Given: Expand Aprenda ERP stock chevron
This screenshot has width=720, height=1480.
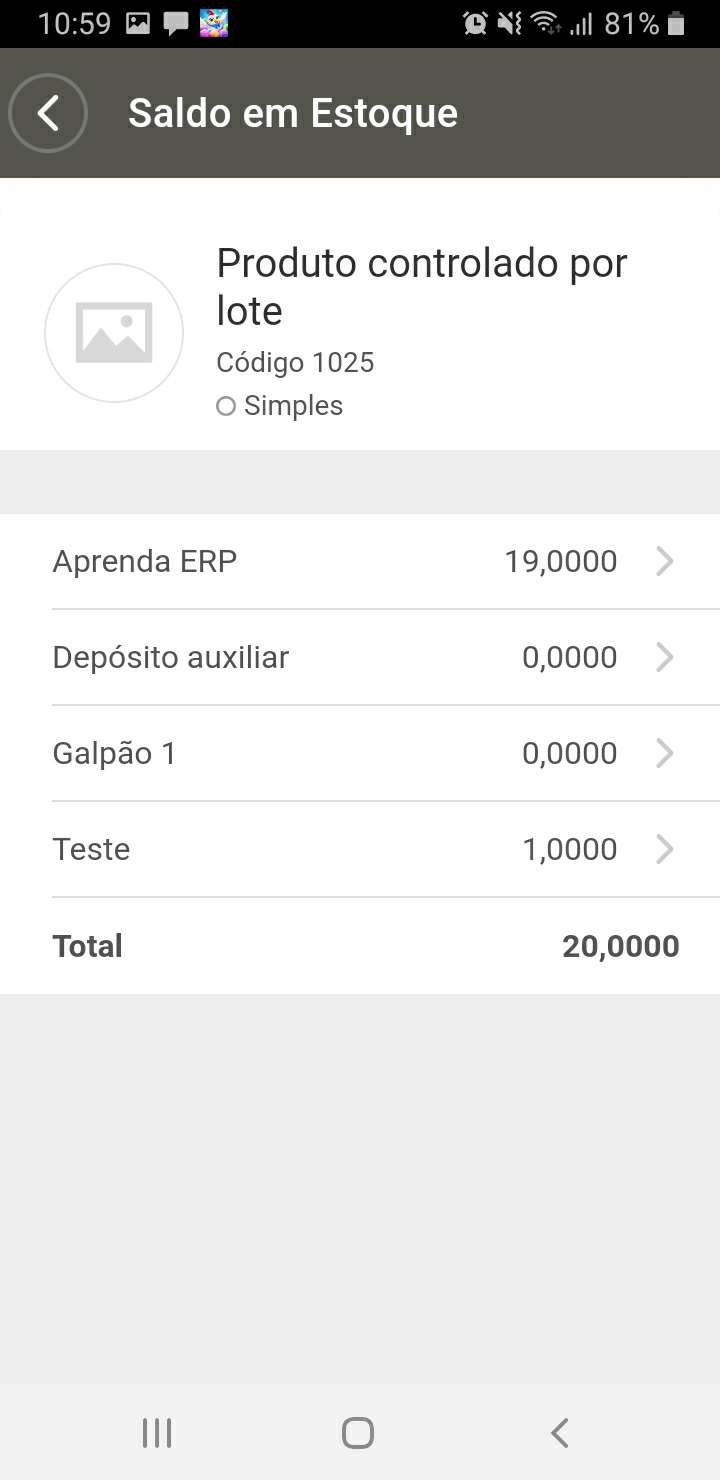Looking at the screenshot, I should pyautogui.click(x=664, y=561).
